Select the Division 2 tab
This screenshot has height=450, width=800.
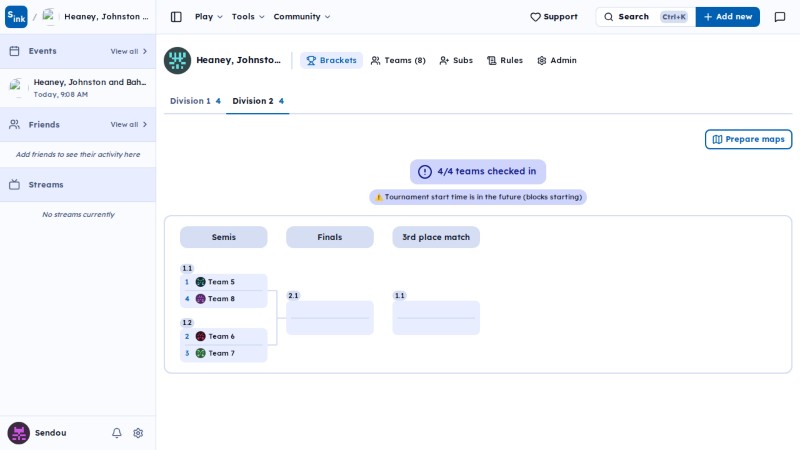coord(258,101)
